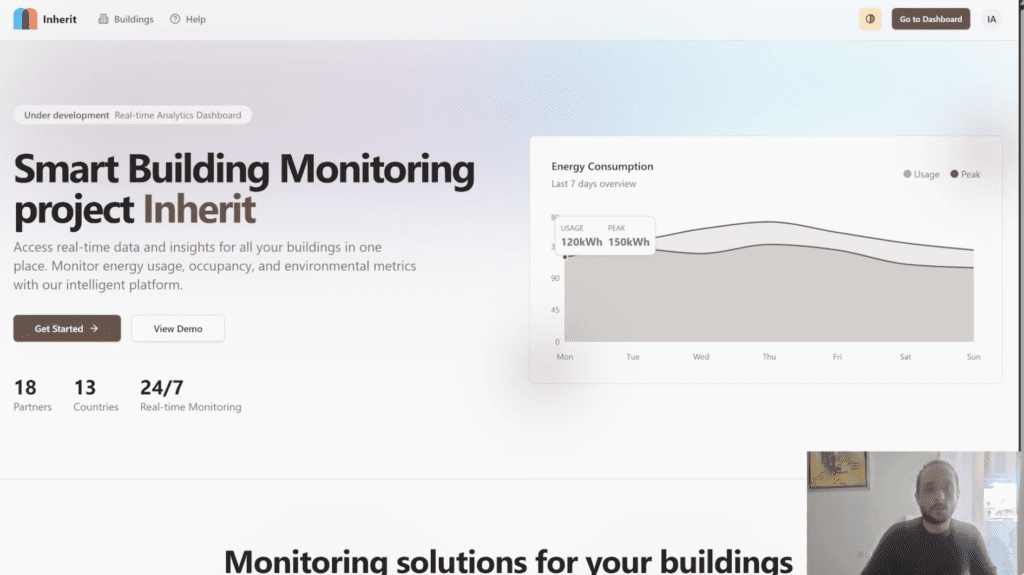The height and width of the screenshot is (575, 1024).
Task: Click the arrow icon in Get Started
Action: (x=94, y=328)
